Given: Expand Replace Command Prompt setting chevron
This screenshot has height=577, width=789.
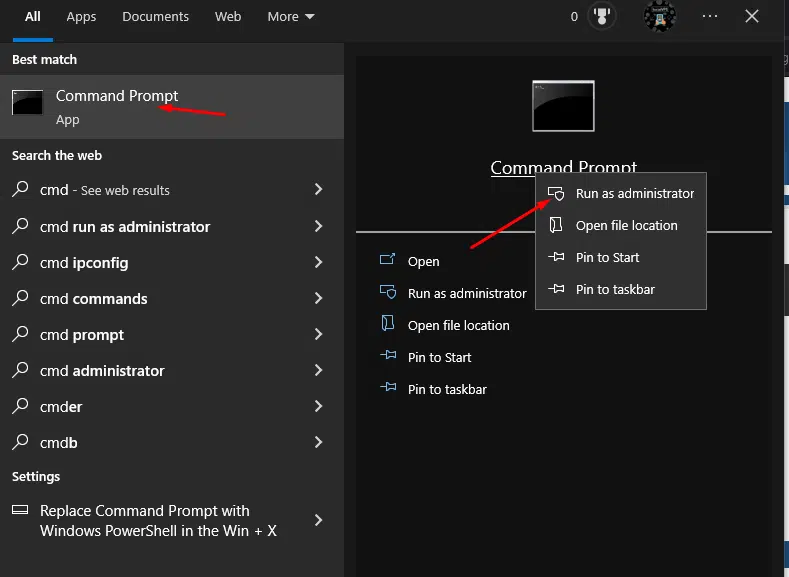Looking at the screenshot, I should pyautogui.click(x=319, y=520).
